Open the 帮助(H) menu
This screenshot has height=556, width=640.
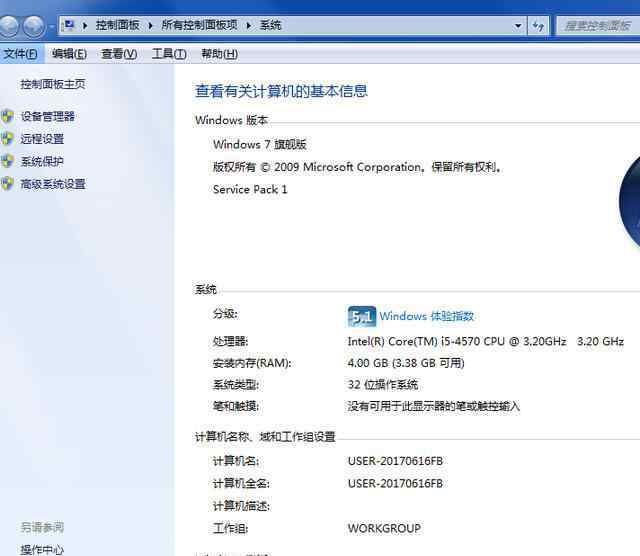[x=219, y=54]
